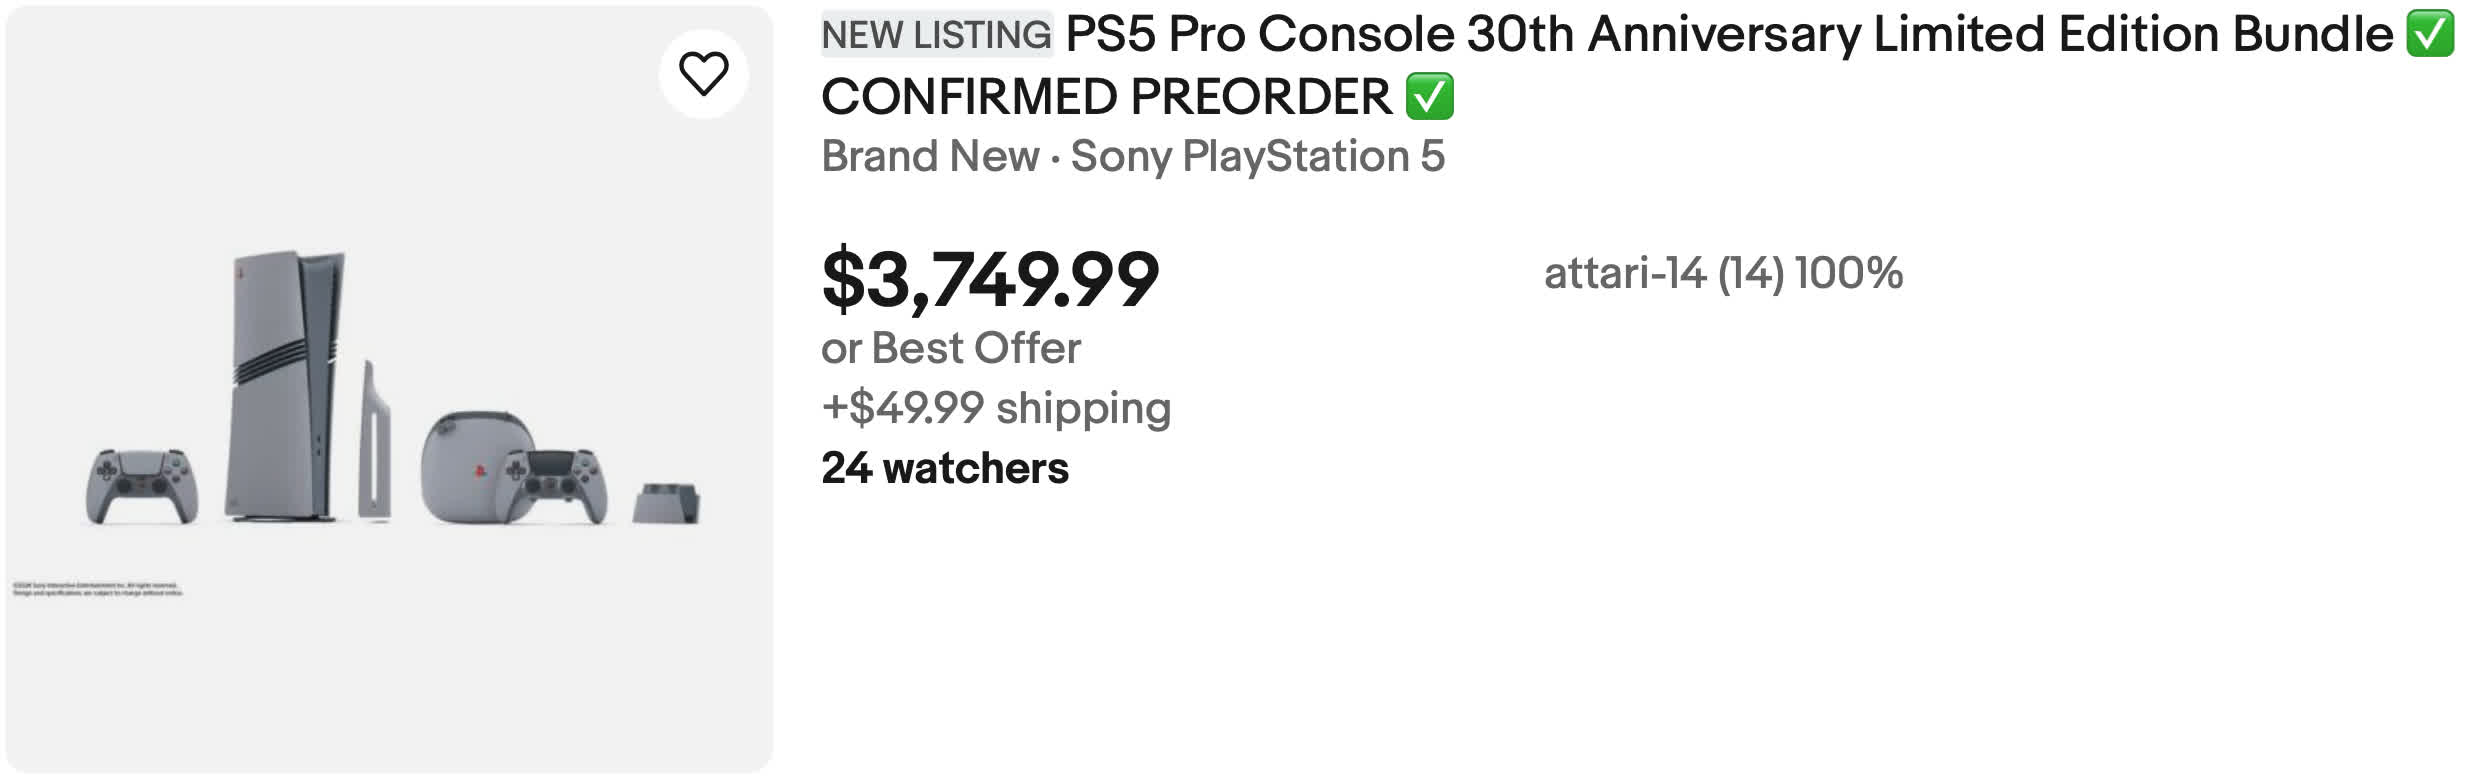This screenshot has height=780, width=2468.
Task: Click the controller beside the round case
Action: (x=554, y=484)
